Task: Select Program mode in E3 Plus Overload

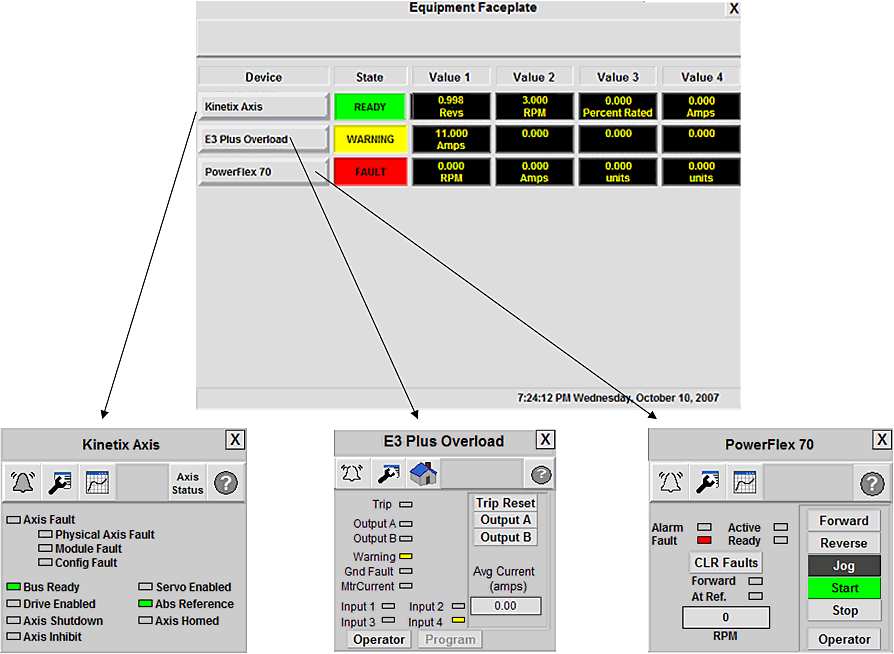Action: point(450,640)
